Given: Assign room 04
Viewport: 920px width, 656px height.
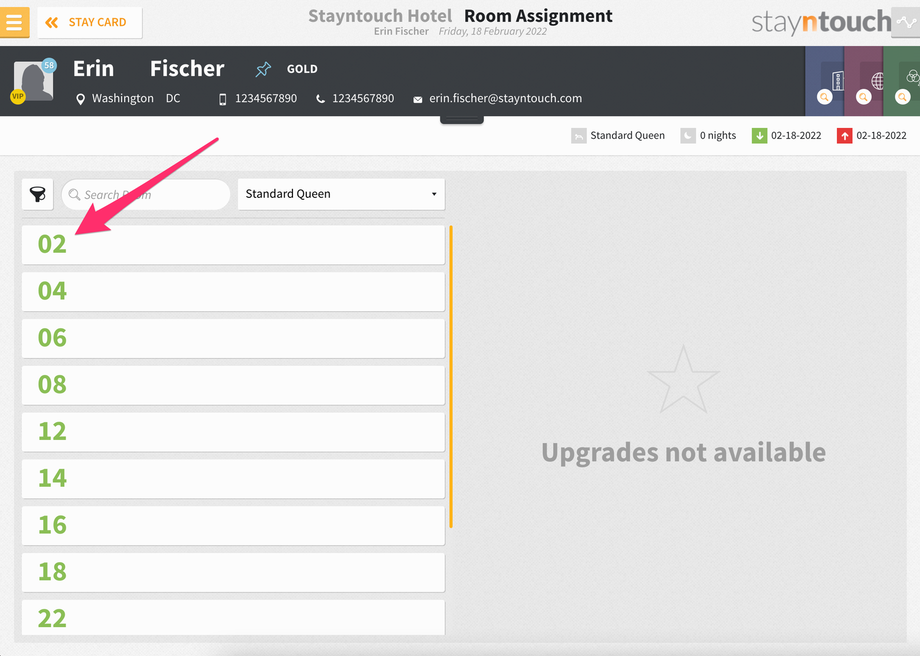Looking at the screenshot, I should [x=233, y=292].
